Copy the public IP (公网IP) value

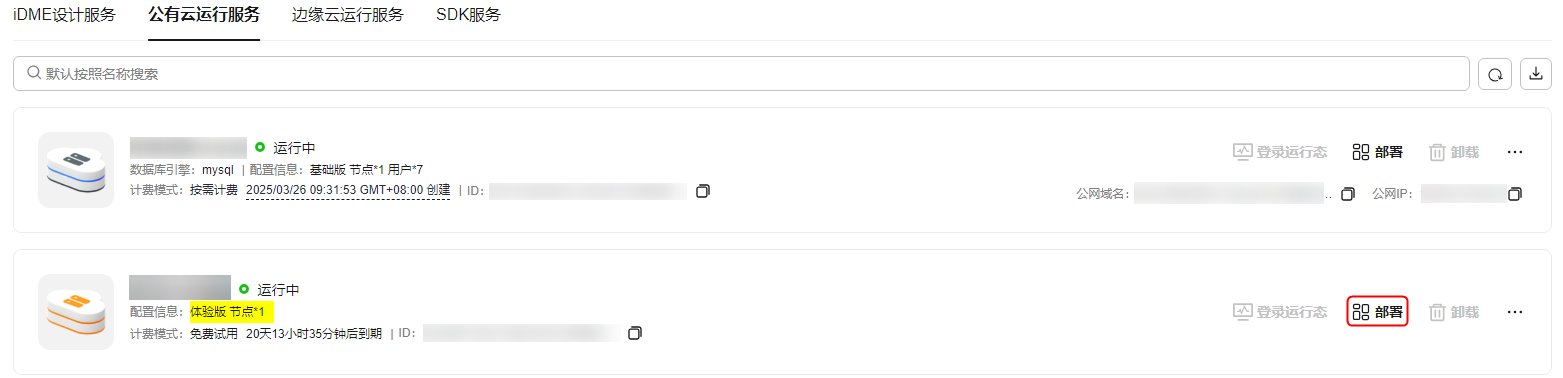pyautogui.click(x=1514, y=193)
